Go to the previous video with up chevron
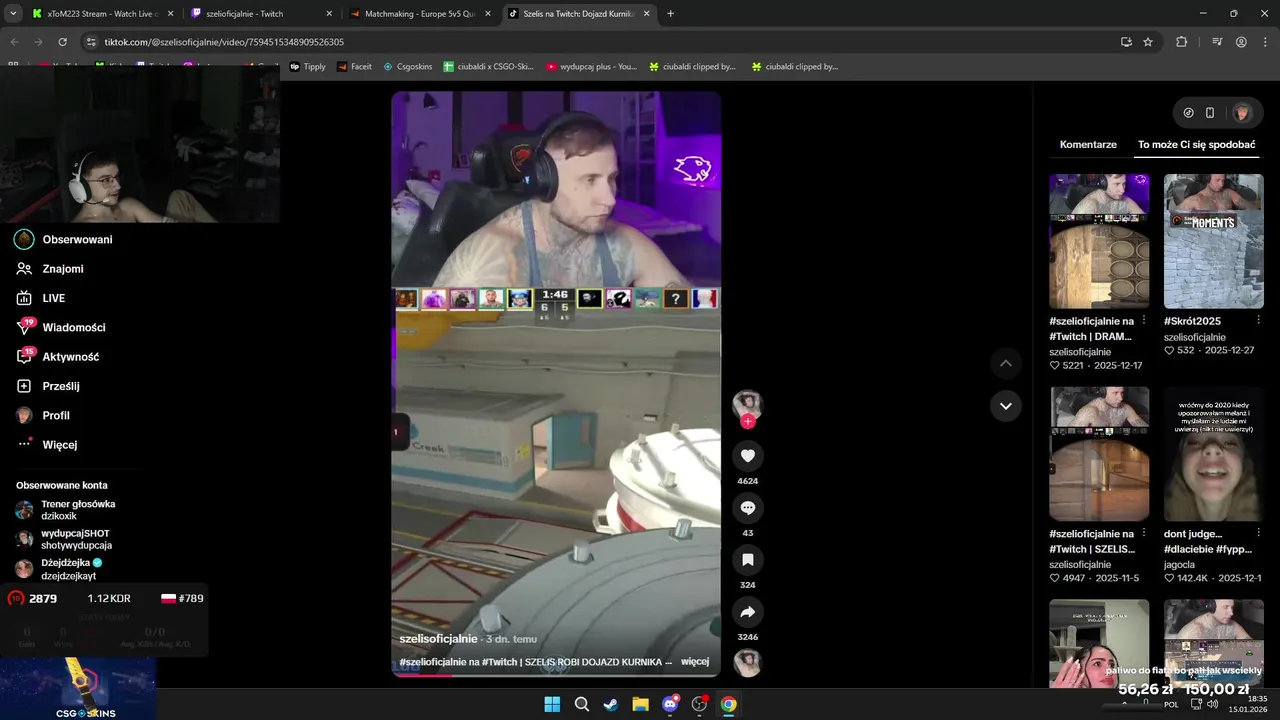 (x=1005, y=363)
